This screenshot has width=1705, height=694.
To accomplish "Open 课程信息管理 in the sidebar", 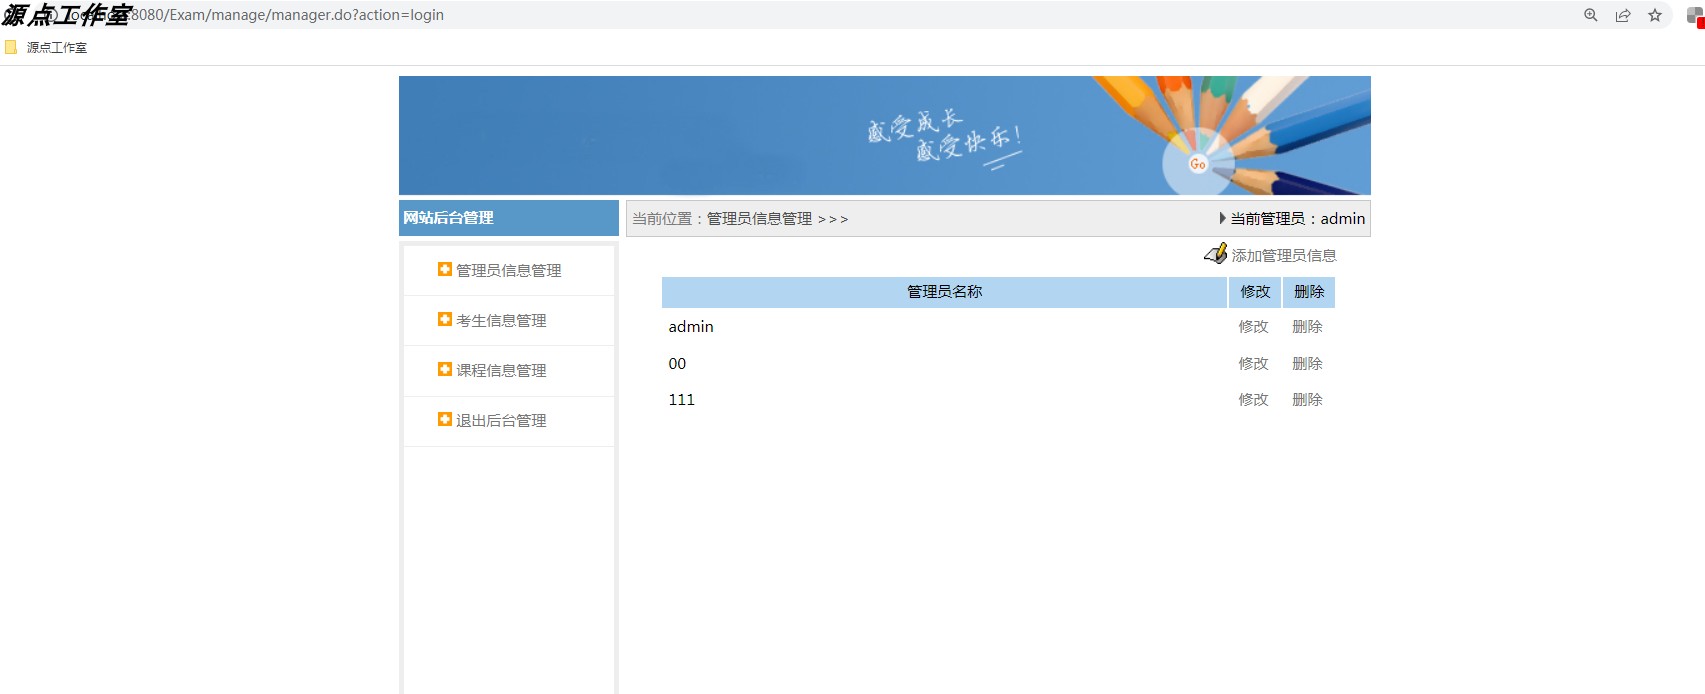I will (x=501, y=370).
